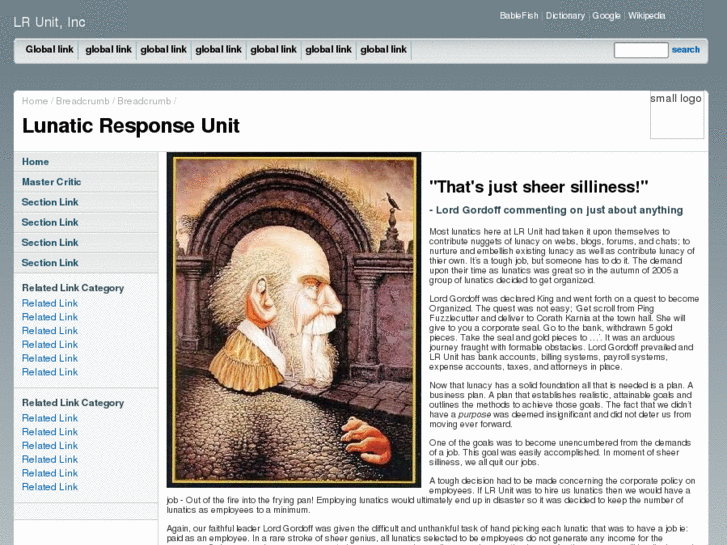Open the Wikipedia header link

(646, 16)
